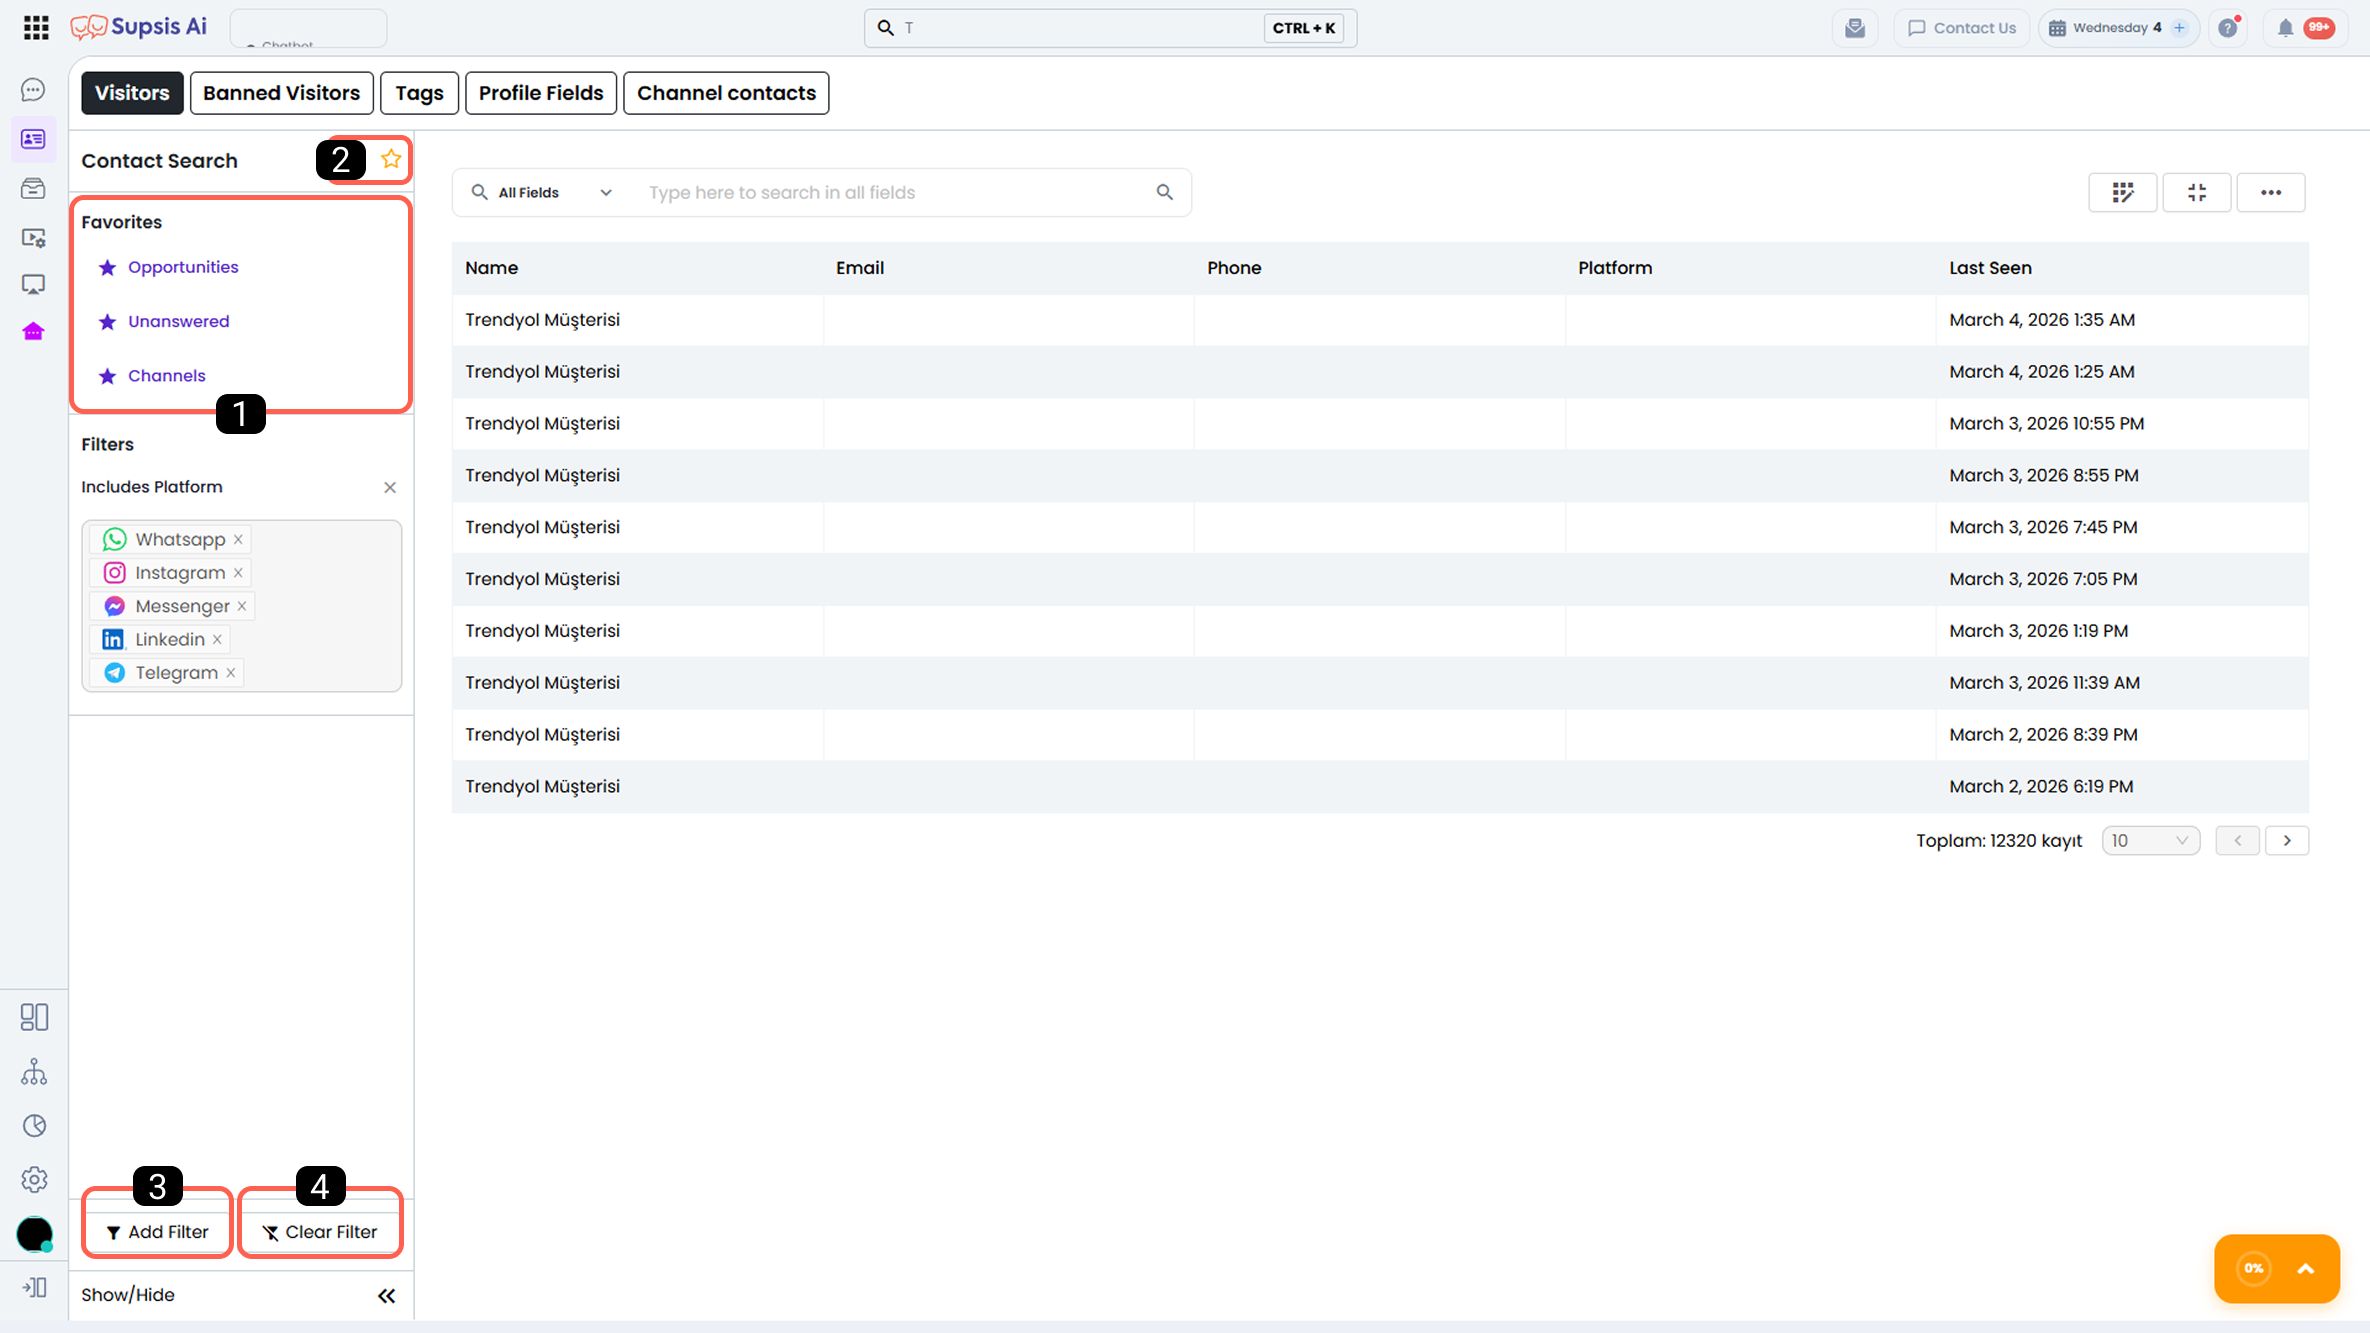Open the chat conversations sidebar icon

[x=33, y=90]
